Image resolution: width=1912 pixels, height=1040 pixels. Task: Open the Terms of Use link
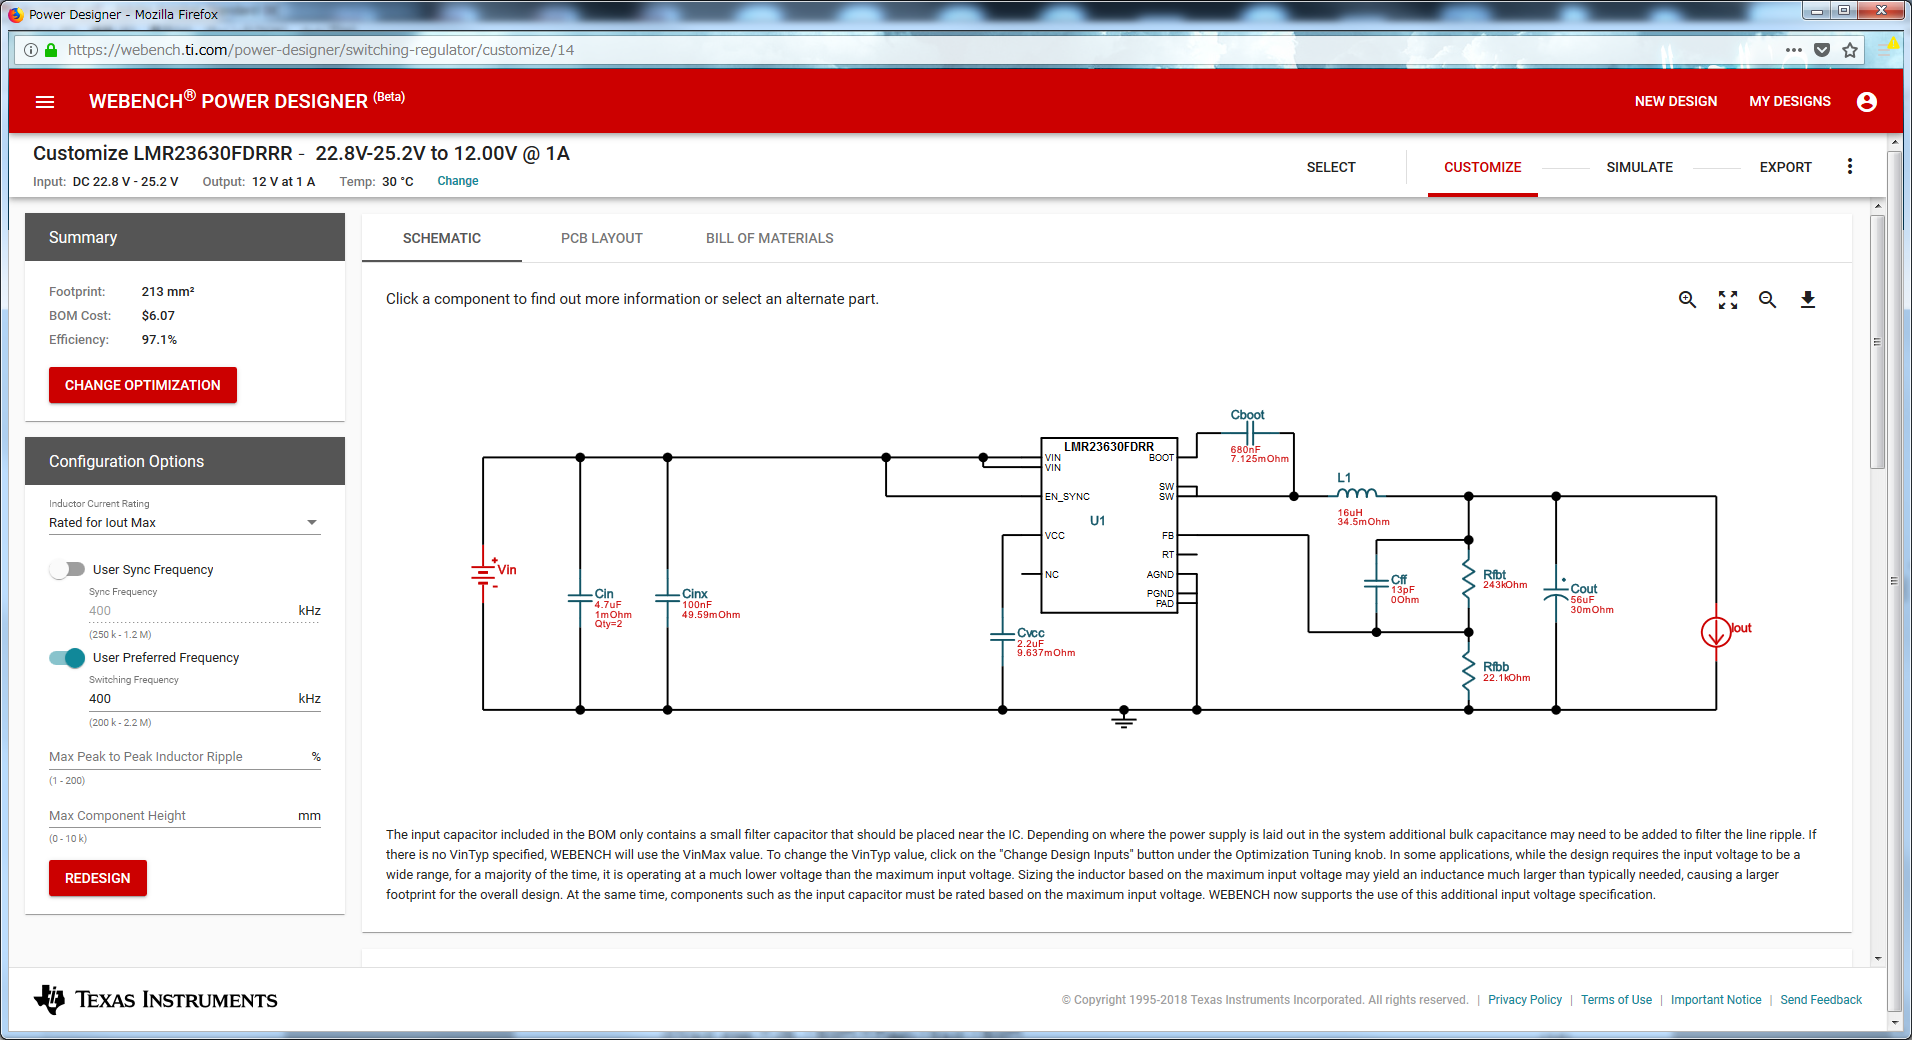tap(1616, 1000)
